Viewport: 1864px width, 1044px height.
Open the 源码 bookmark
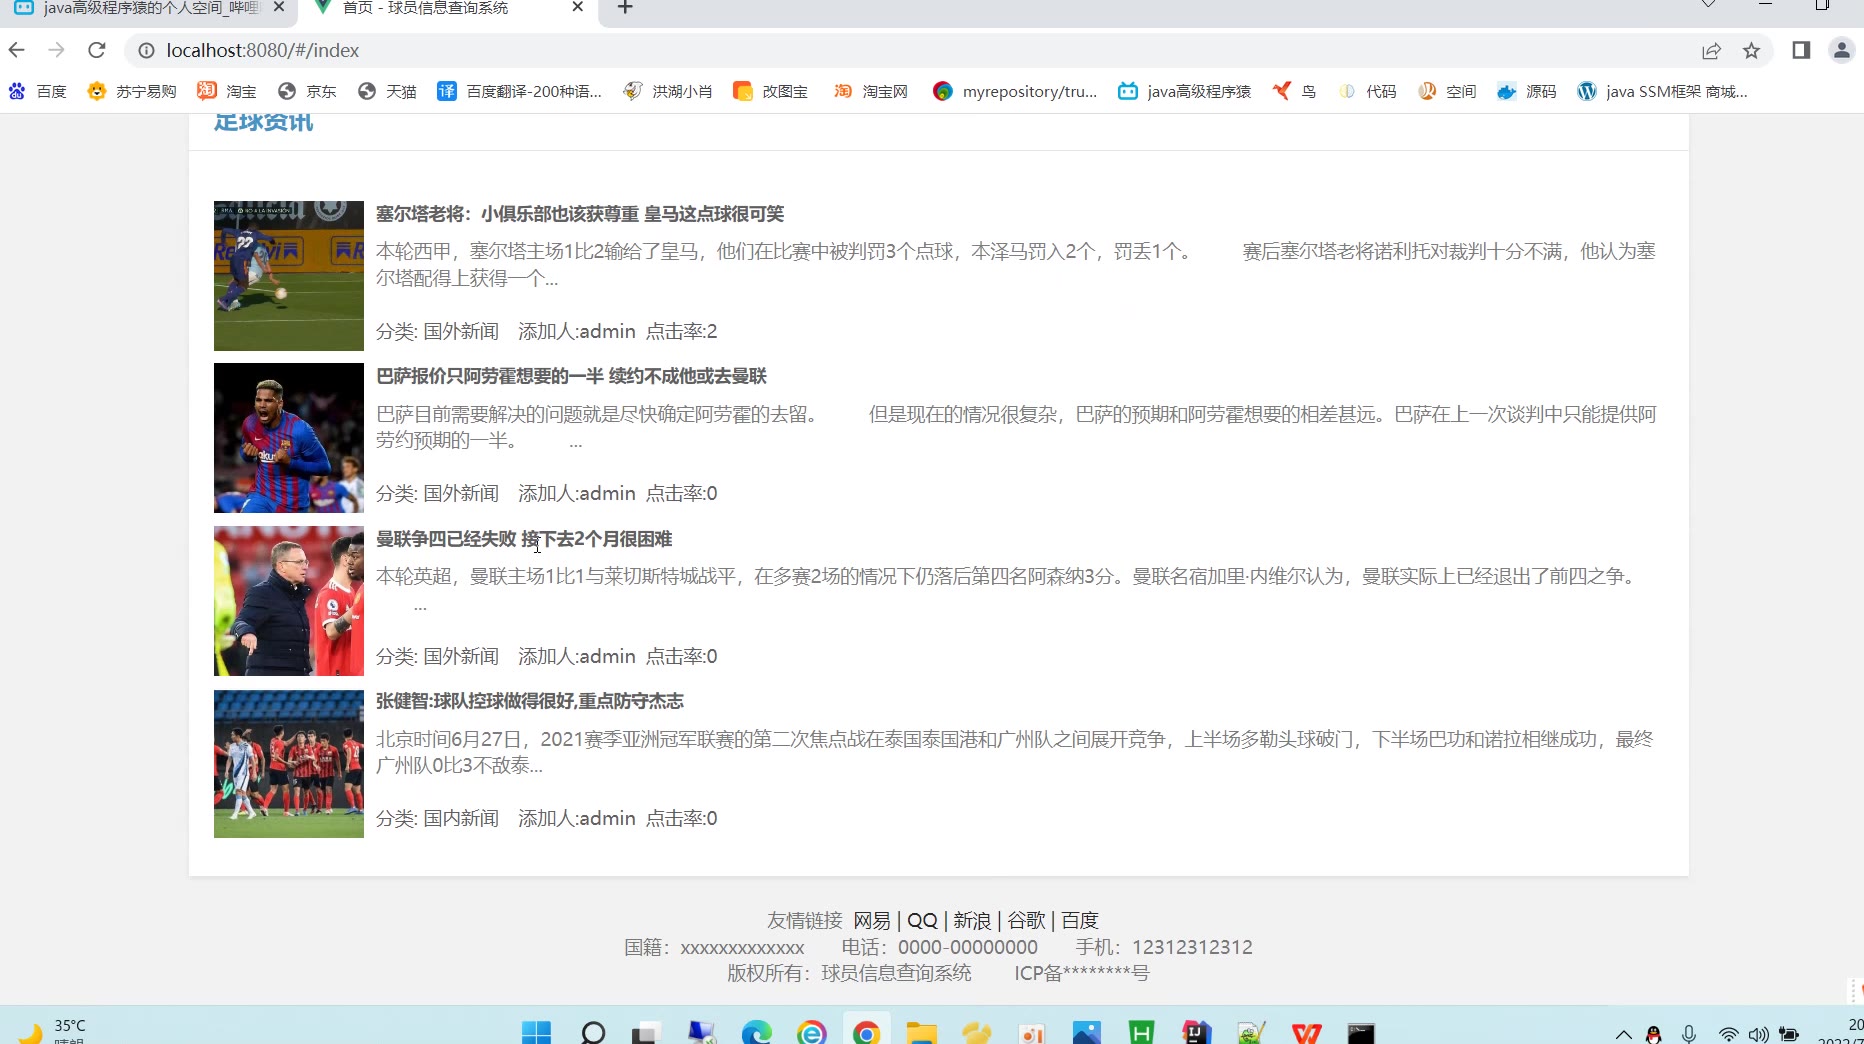tap(1527, 91)
